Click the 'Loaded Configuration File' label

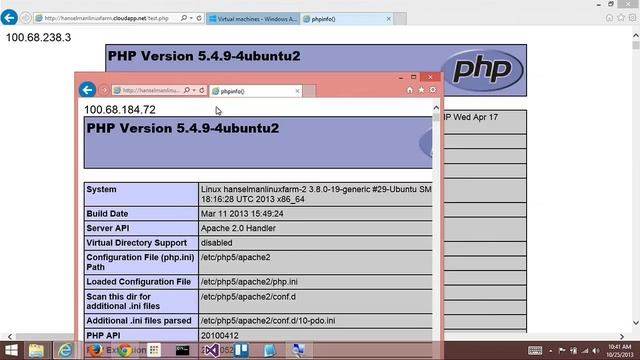139,282
